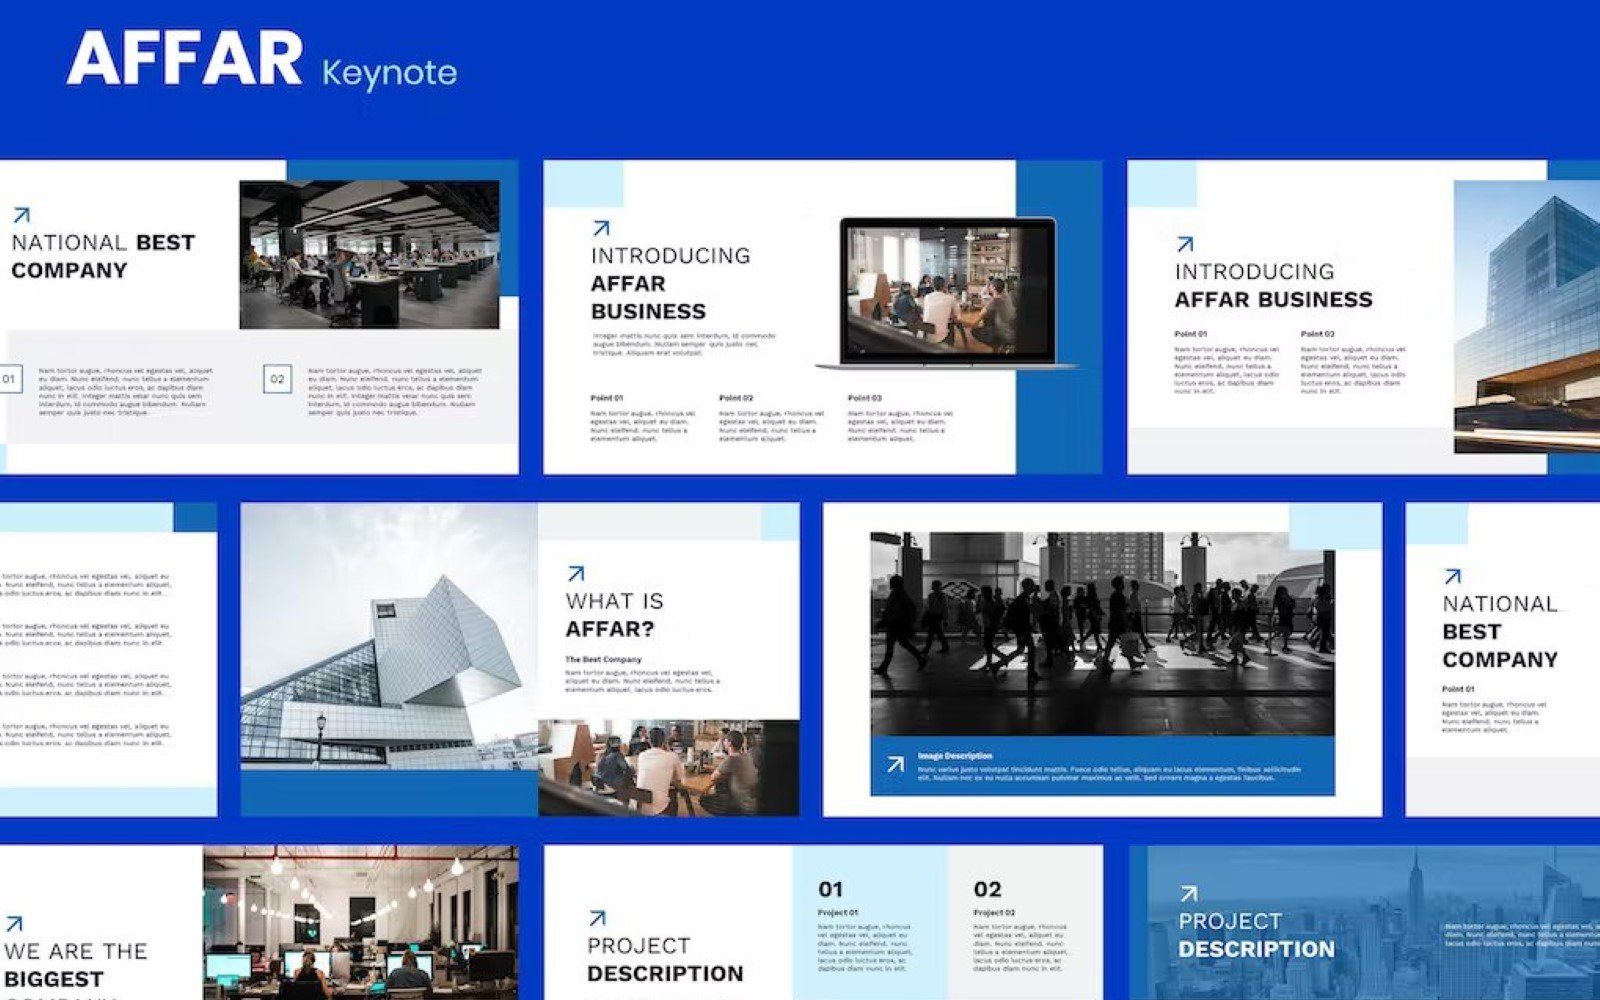
Task: Click the 'Project 02' label
Action: [994, 913]
